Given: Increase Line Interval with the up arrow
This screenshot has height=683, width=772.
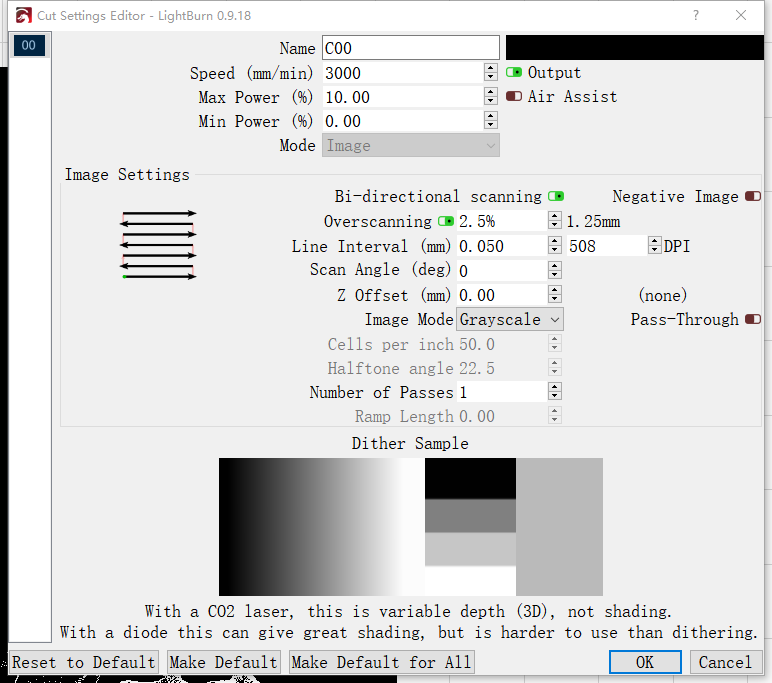Looking at the screenshot, I should pos(555,241).
